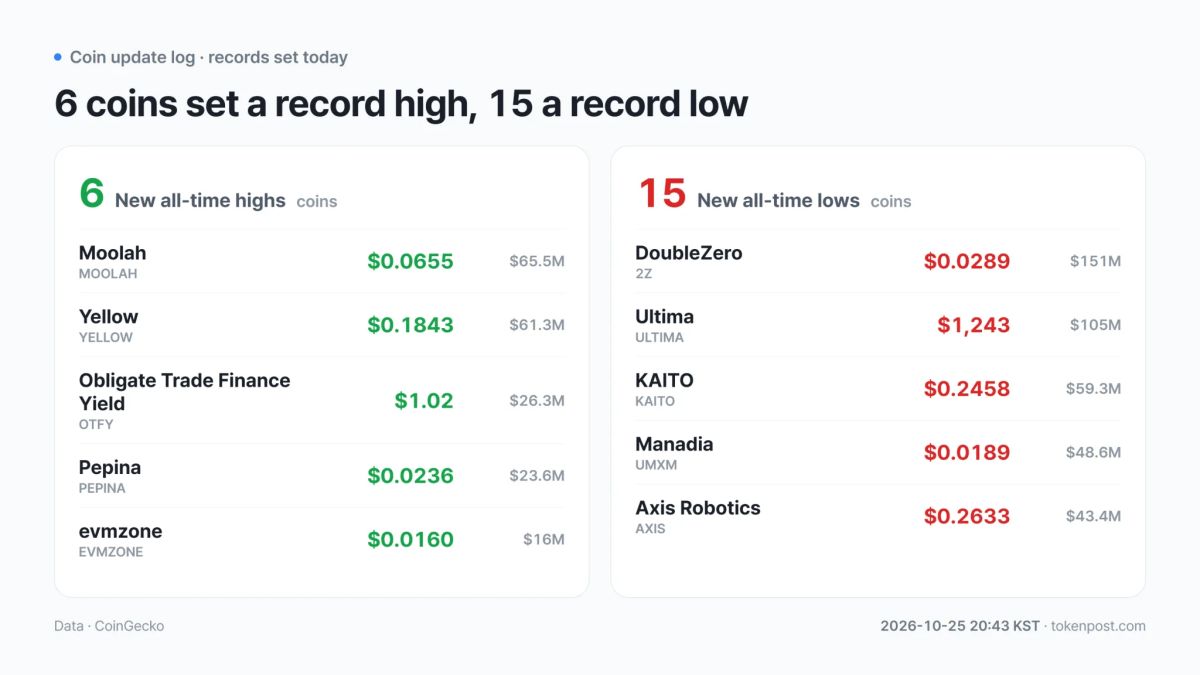This screenshot has width=1200, height=675.
Task: Click the green number 6 count
Action: 92,193
